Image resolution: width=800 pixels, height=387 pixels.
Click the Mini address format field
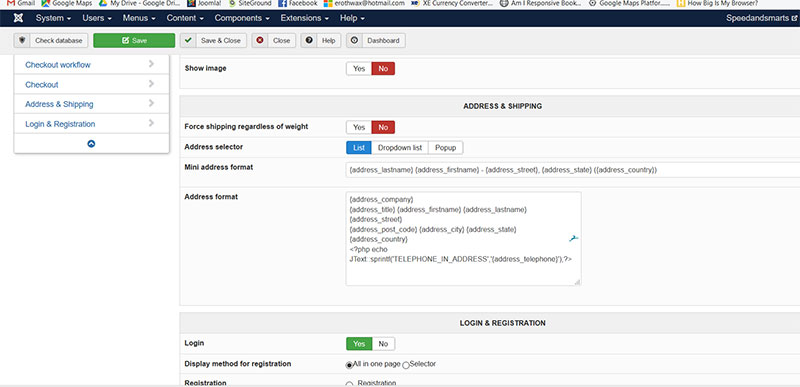[573, 170]
